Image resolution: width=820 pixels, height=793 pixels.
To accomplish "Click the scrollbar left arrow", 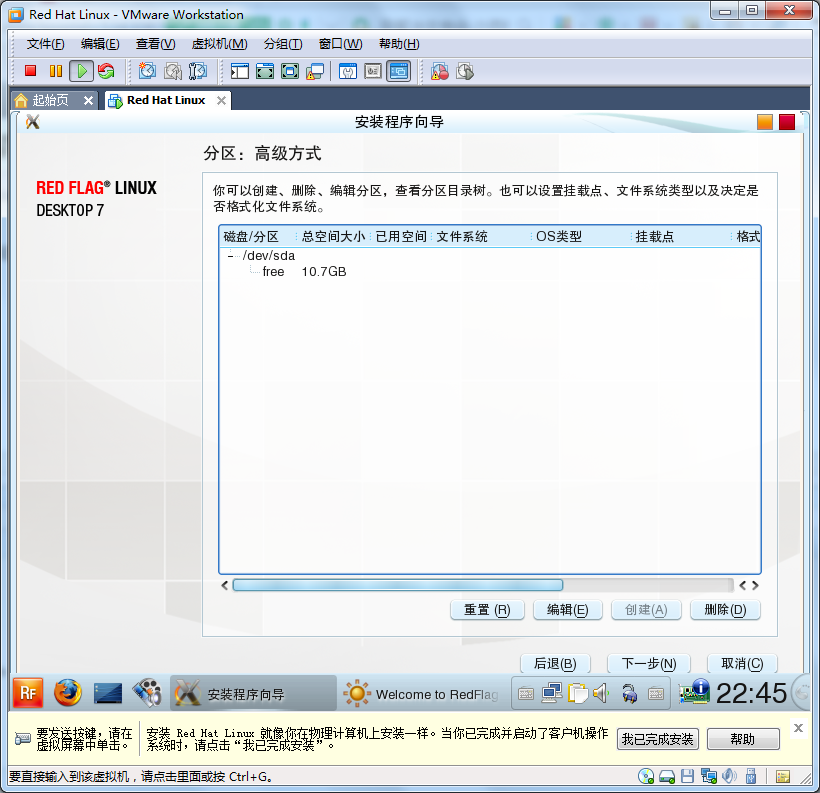I will coord(224,585).
